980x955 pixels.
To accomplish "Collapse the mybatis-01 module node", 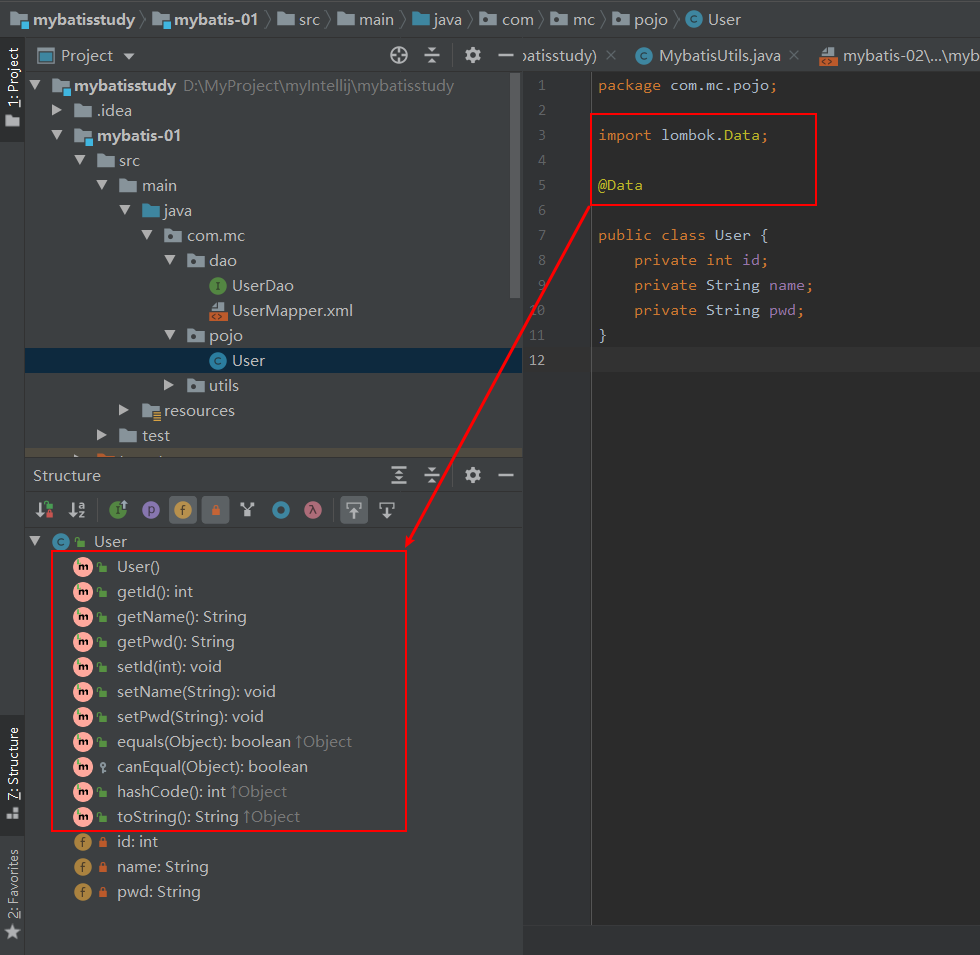I will click(x=58, y=135).
